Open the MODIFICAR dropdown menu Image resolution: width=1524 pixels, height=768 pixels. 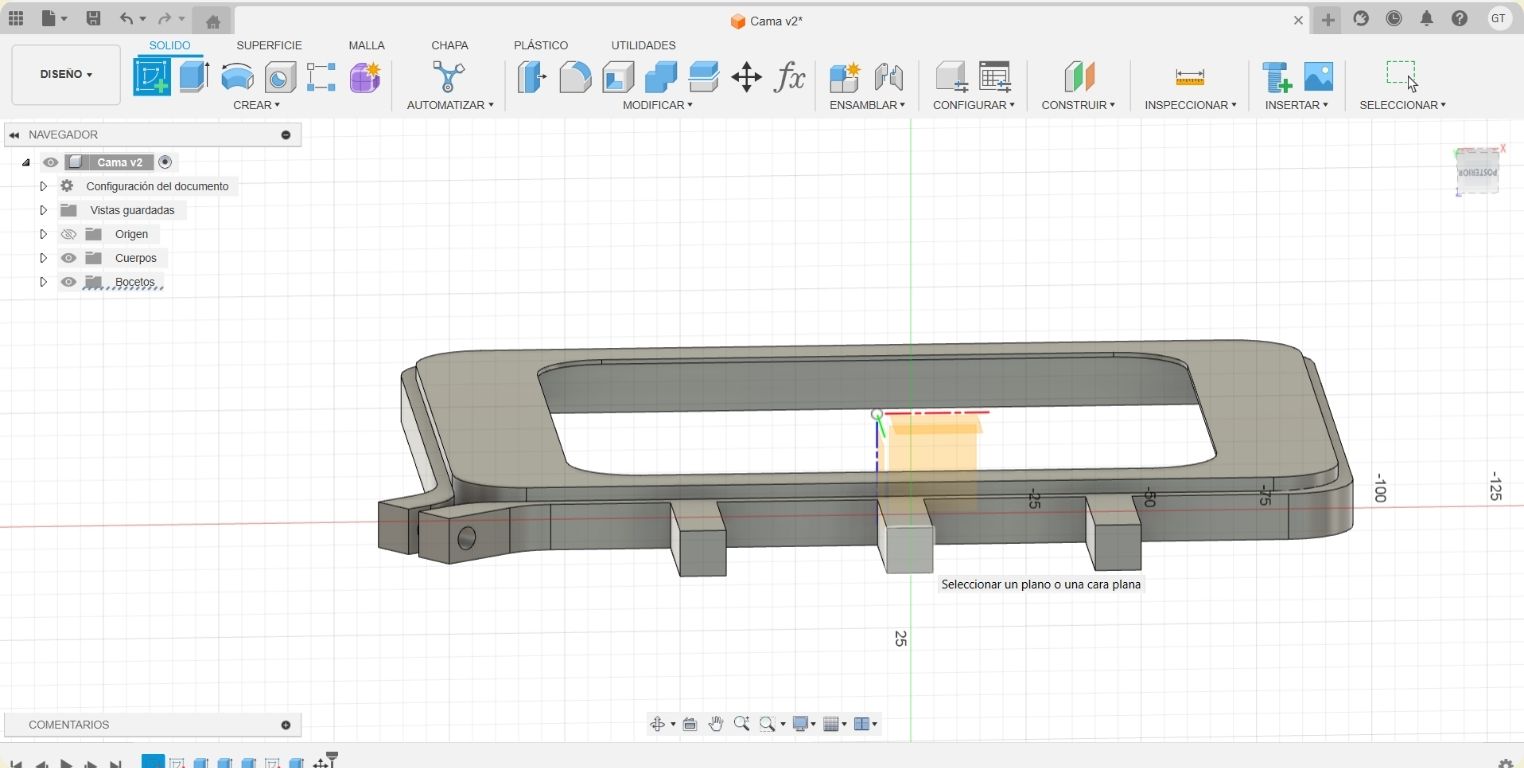657,105
